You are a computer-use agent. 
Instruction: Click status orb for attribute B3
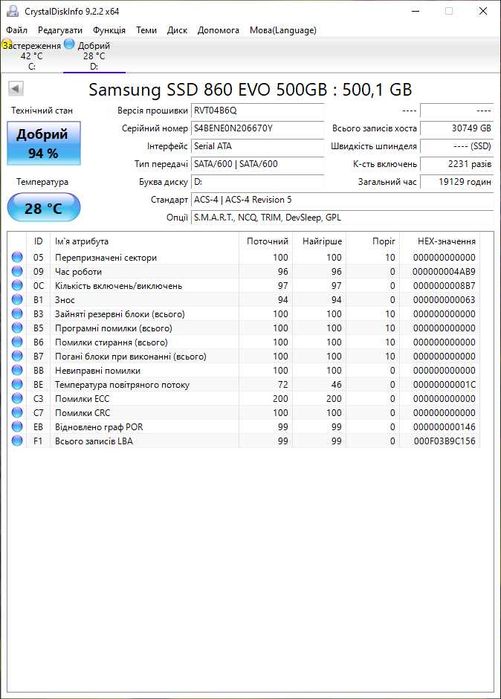pyautogui.click(x=17, y=314)
